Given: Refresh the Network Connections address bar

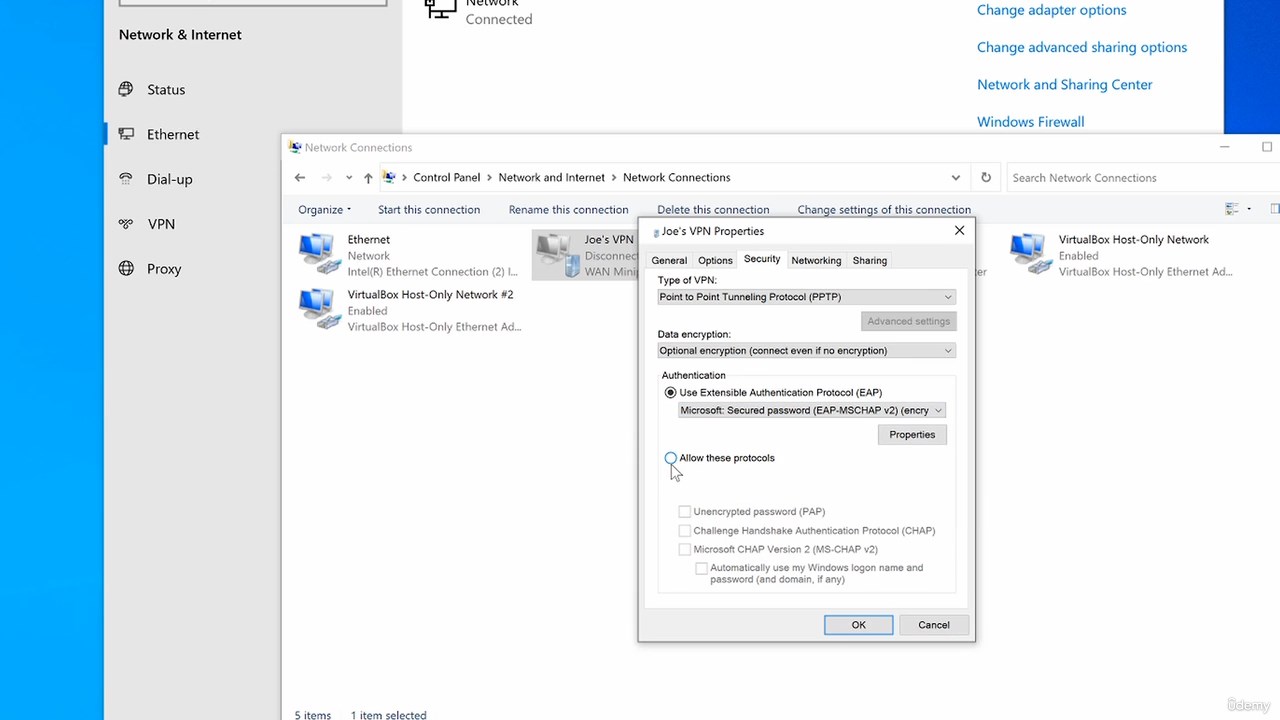Looking at the screenshot, I should click(x=986, y=178).
